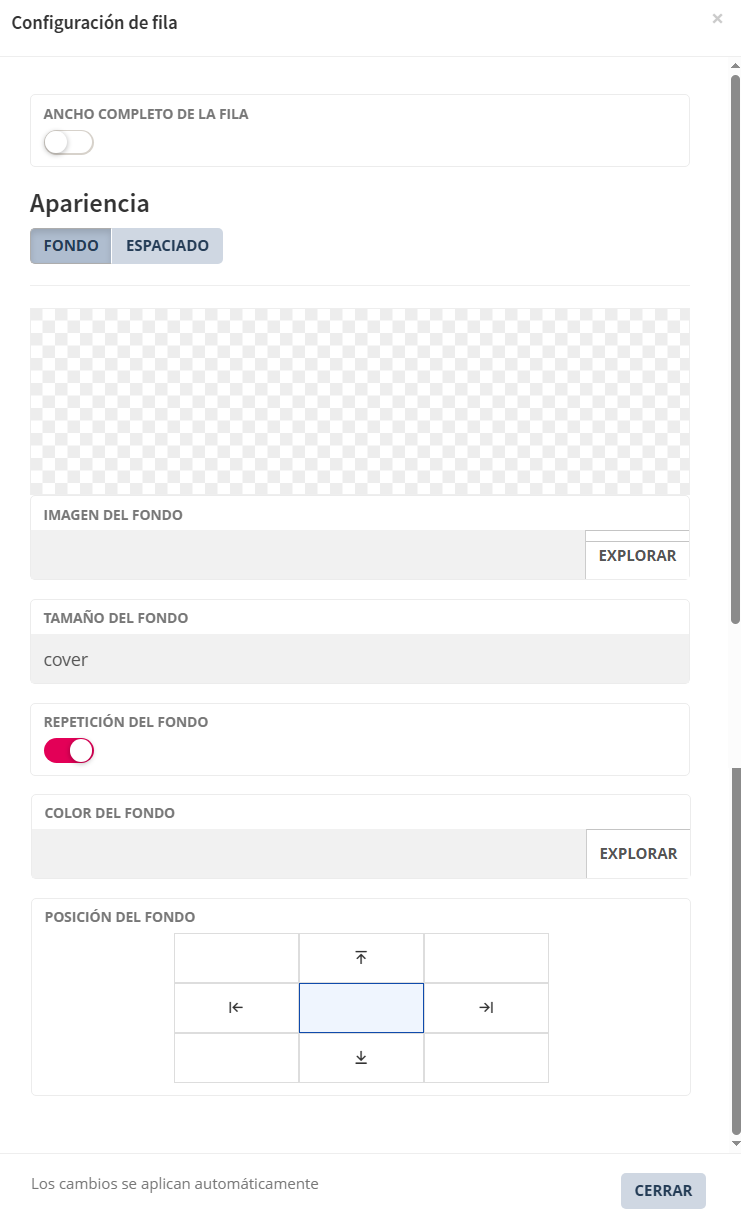
Task: Click the Color del fondo field
Action: [308, 854]
